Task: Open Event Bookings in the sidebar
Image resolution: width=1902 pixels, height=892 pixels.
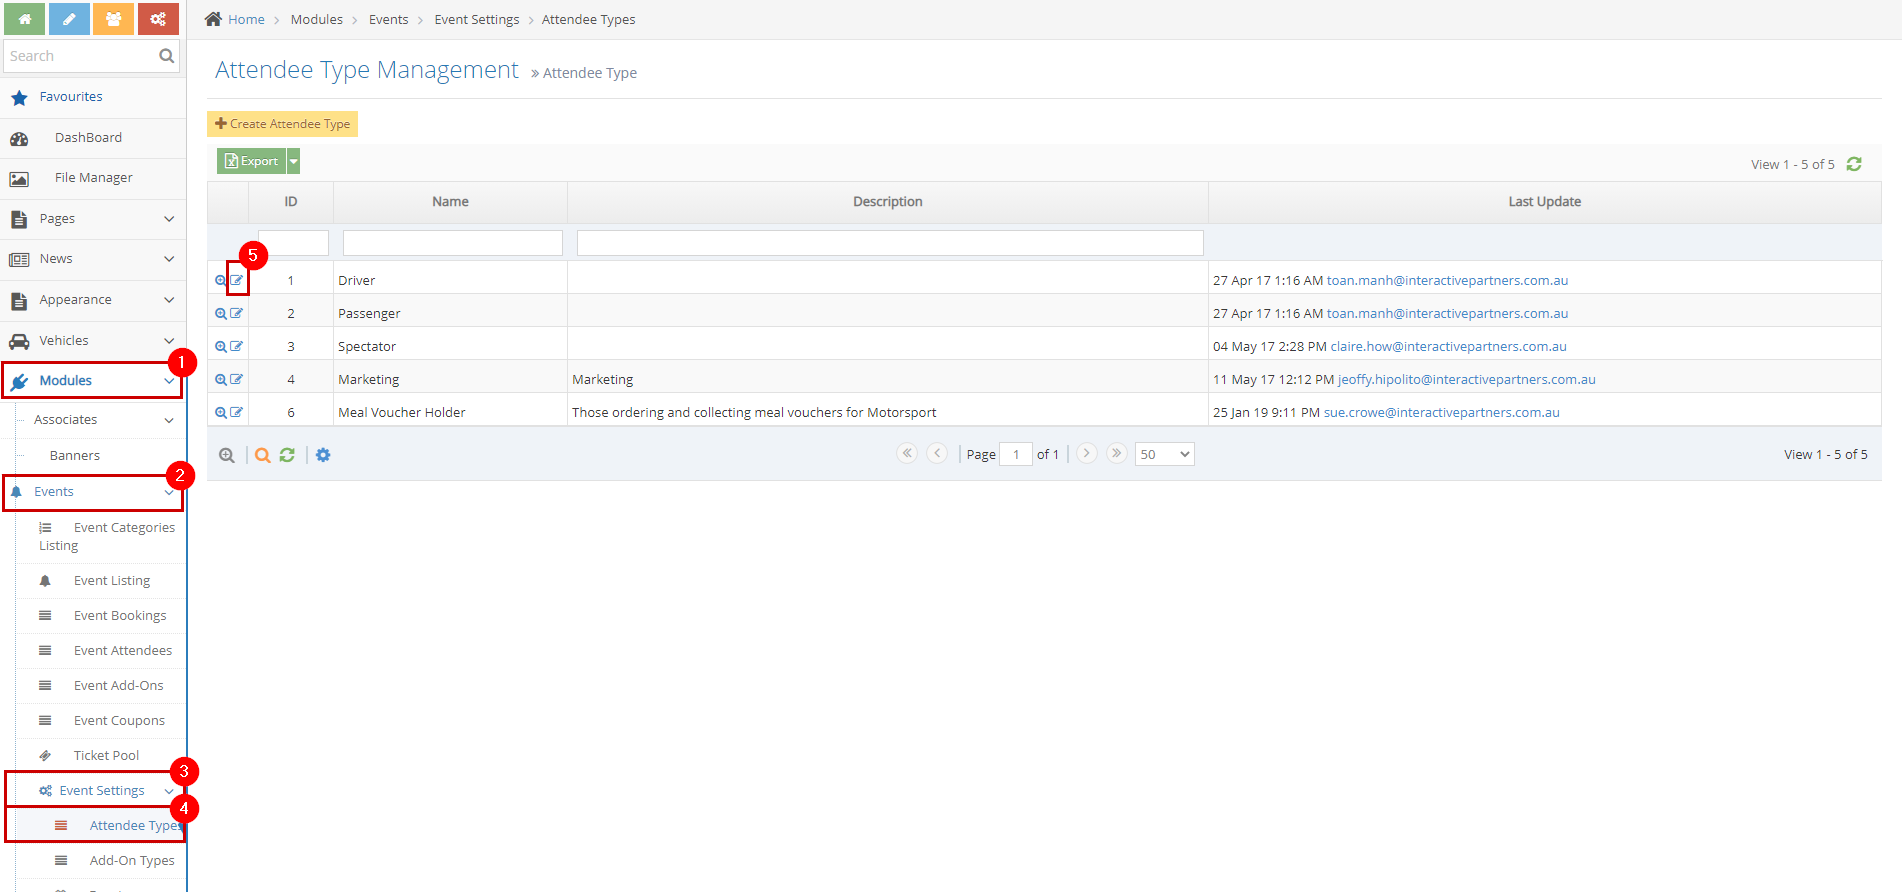Action: pos(120,616)
